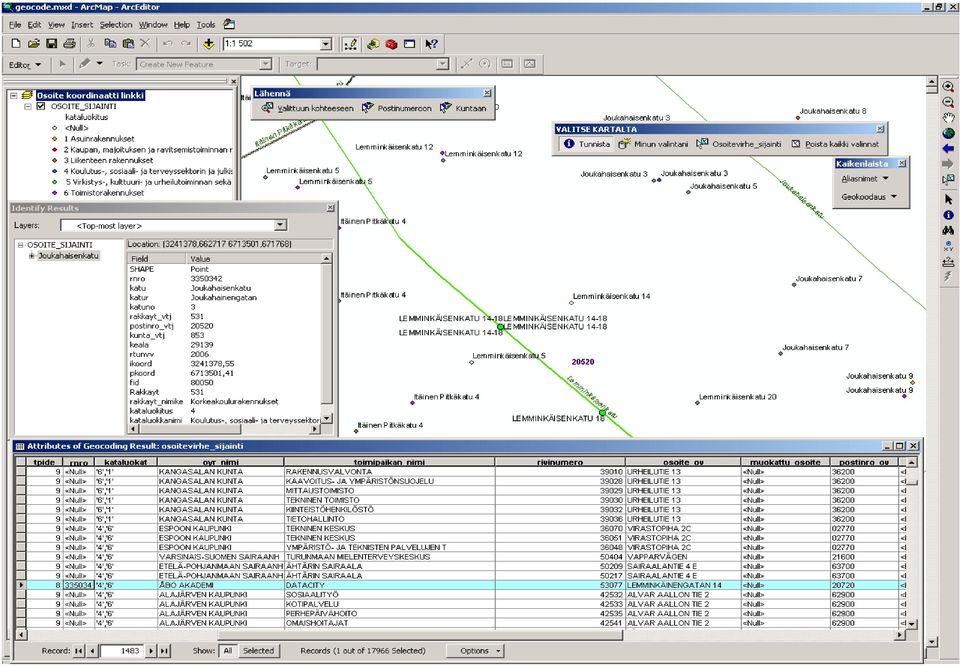The image size is (960, 667).
Task: Click the toimipaikan_nimi column header
Action: tap(389, 462)
